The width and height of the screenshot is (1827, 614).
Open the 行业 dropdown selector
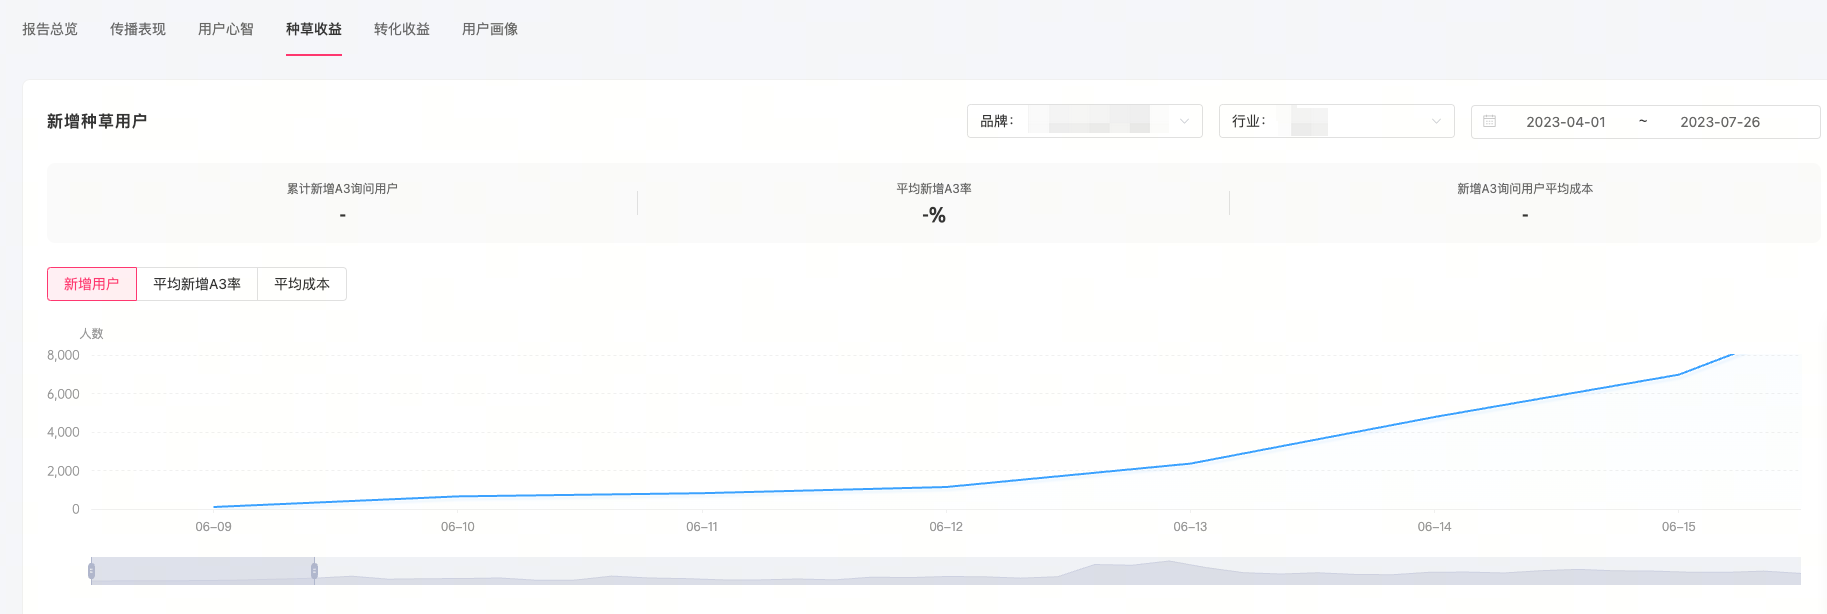[x=1336, y=121]
